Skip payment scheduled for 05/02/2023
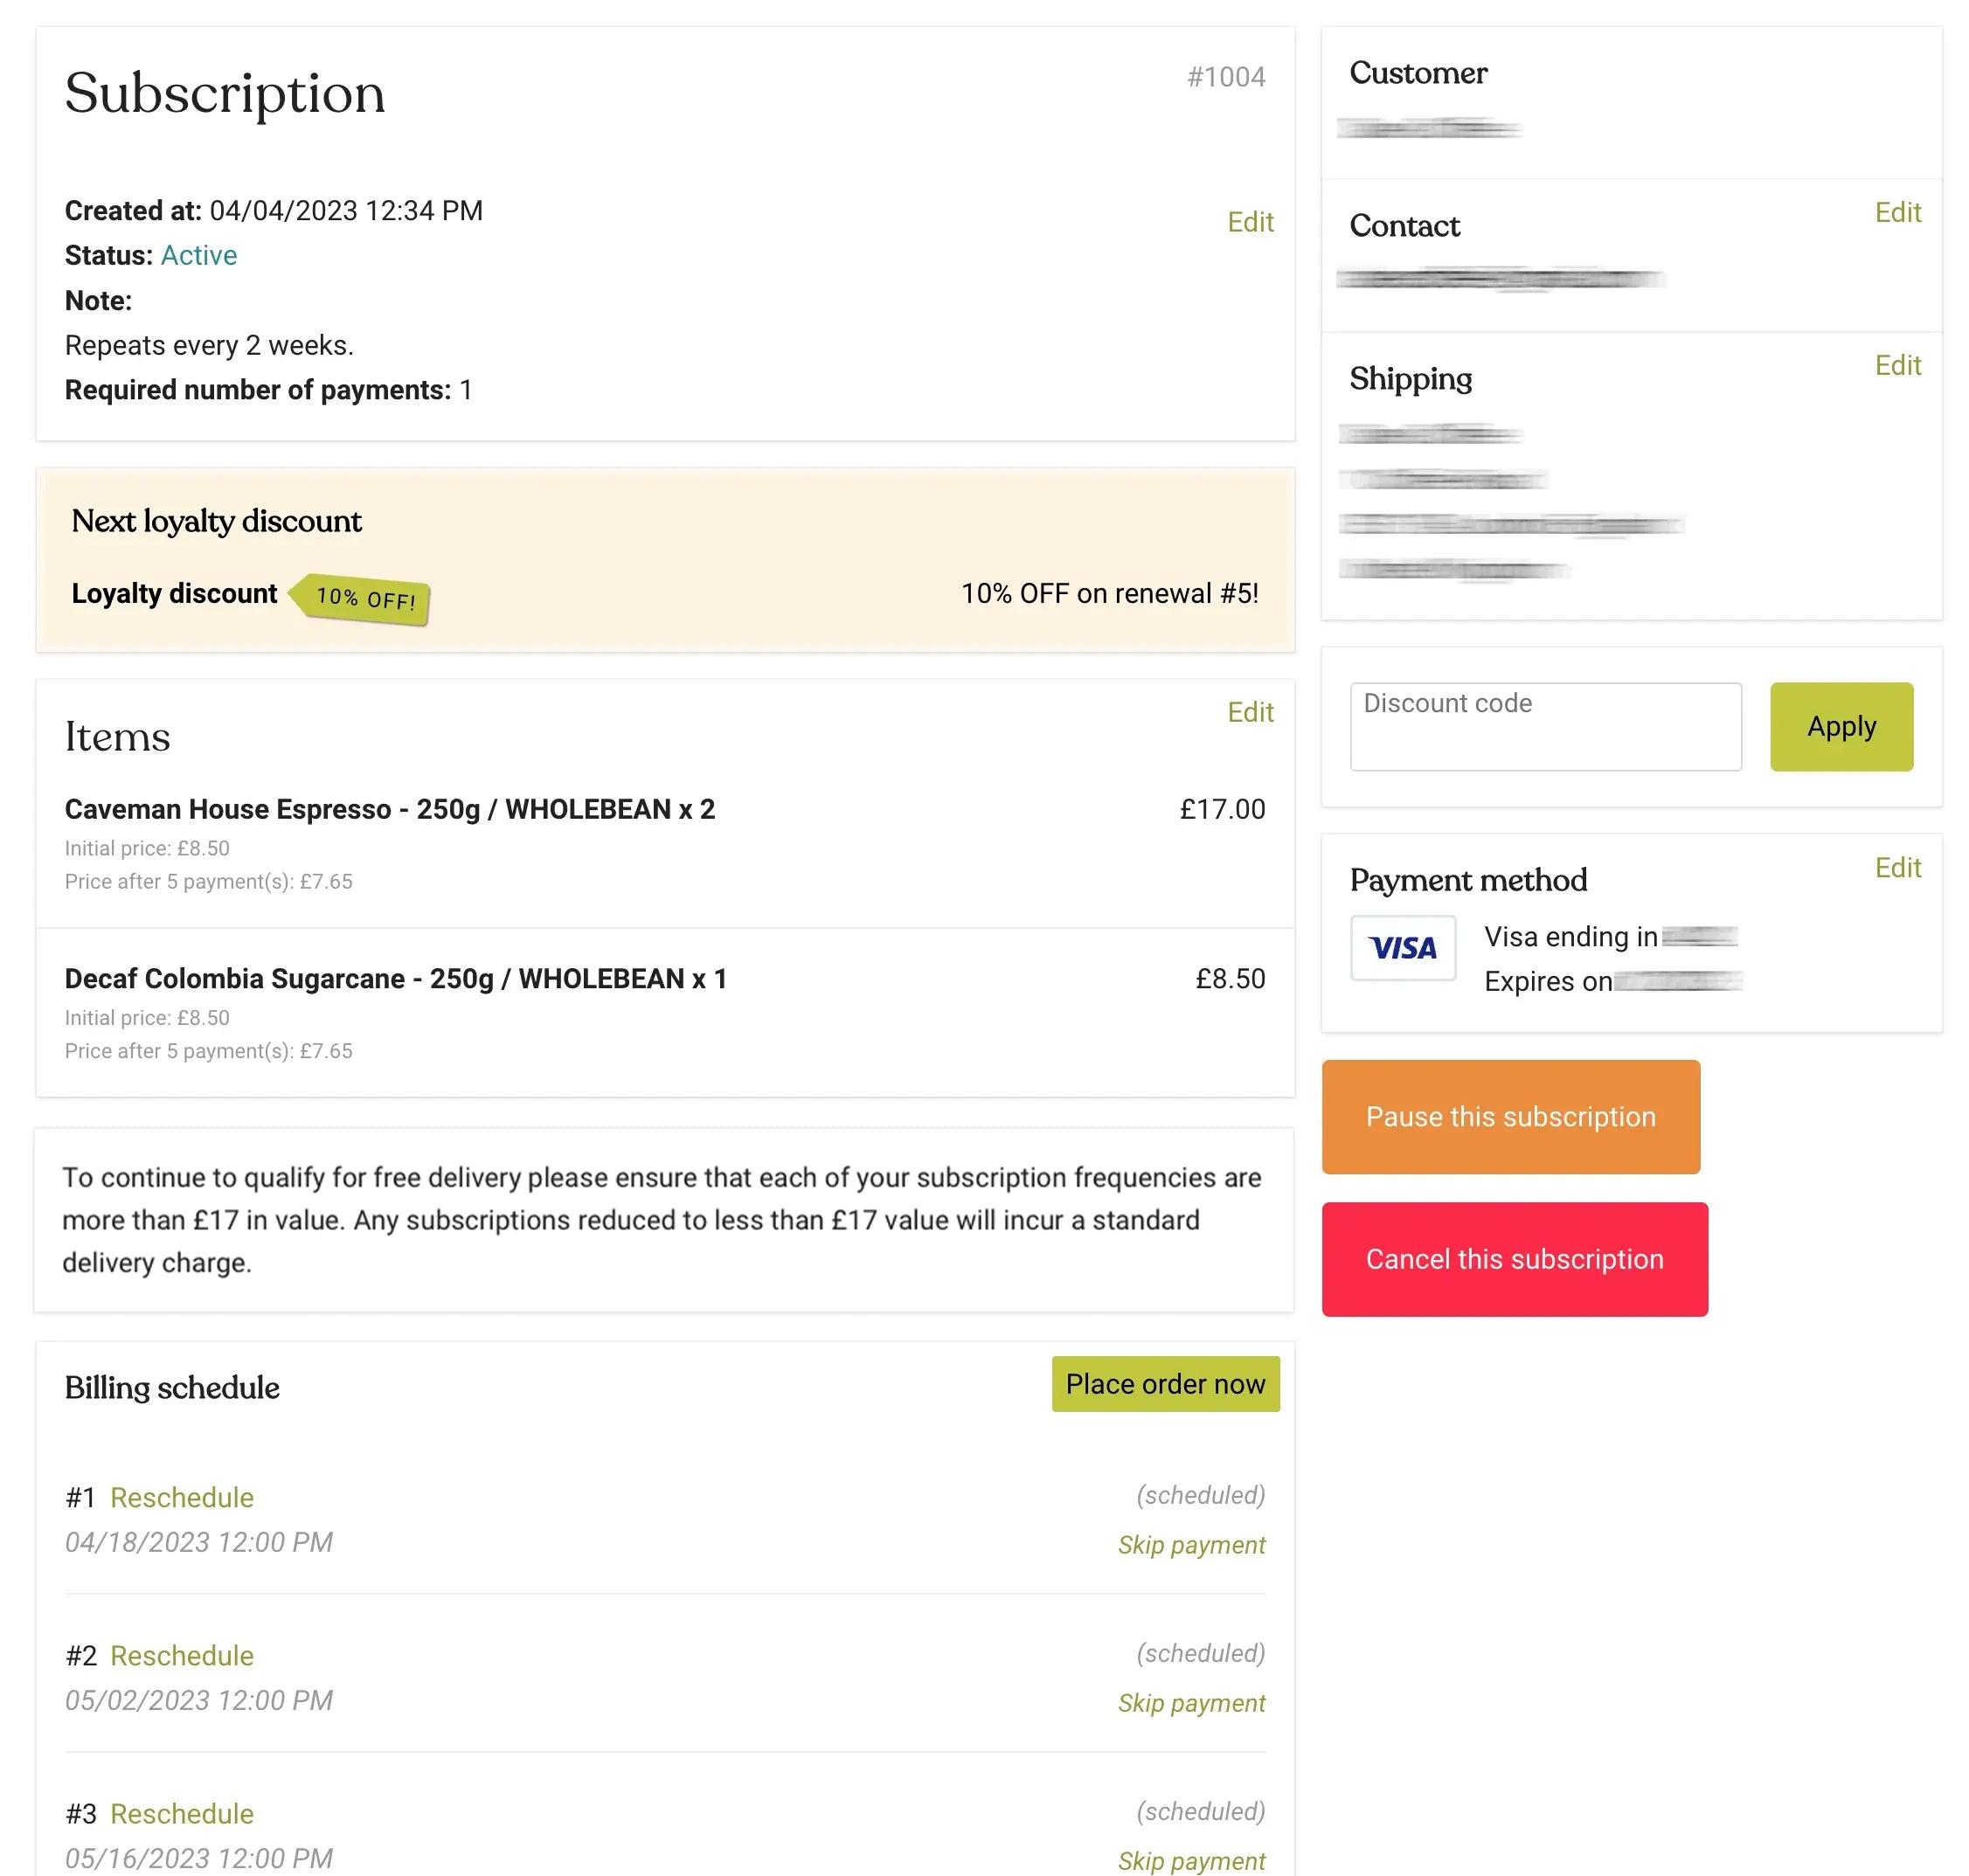Screen dimensions: 1969x1876 (1190, 1702)
